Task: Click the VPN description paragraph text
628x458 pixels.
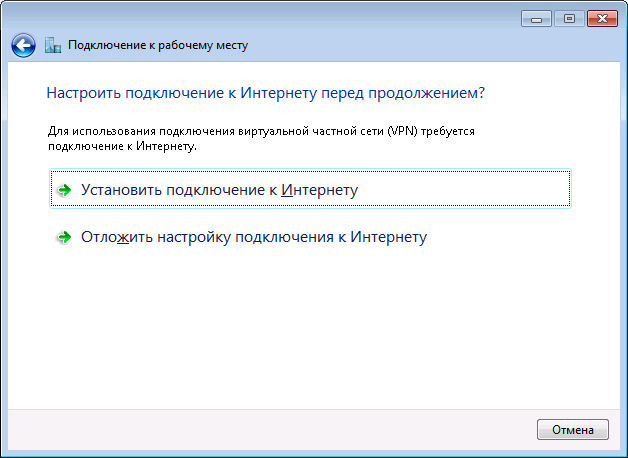Action: pyautogui.click(x=261, y=139)
